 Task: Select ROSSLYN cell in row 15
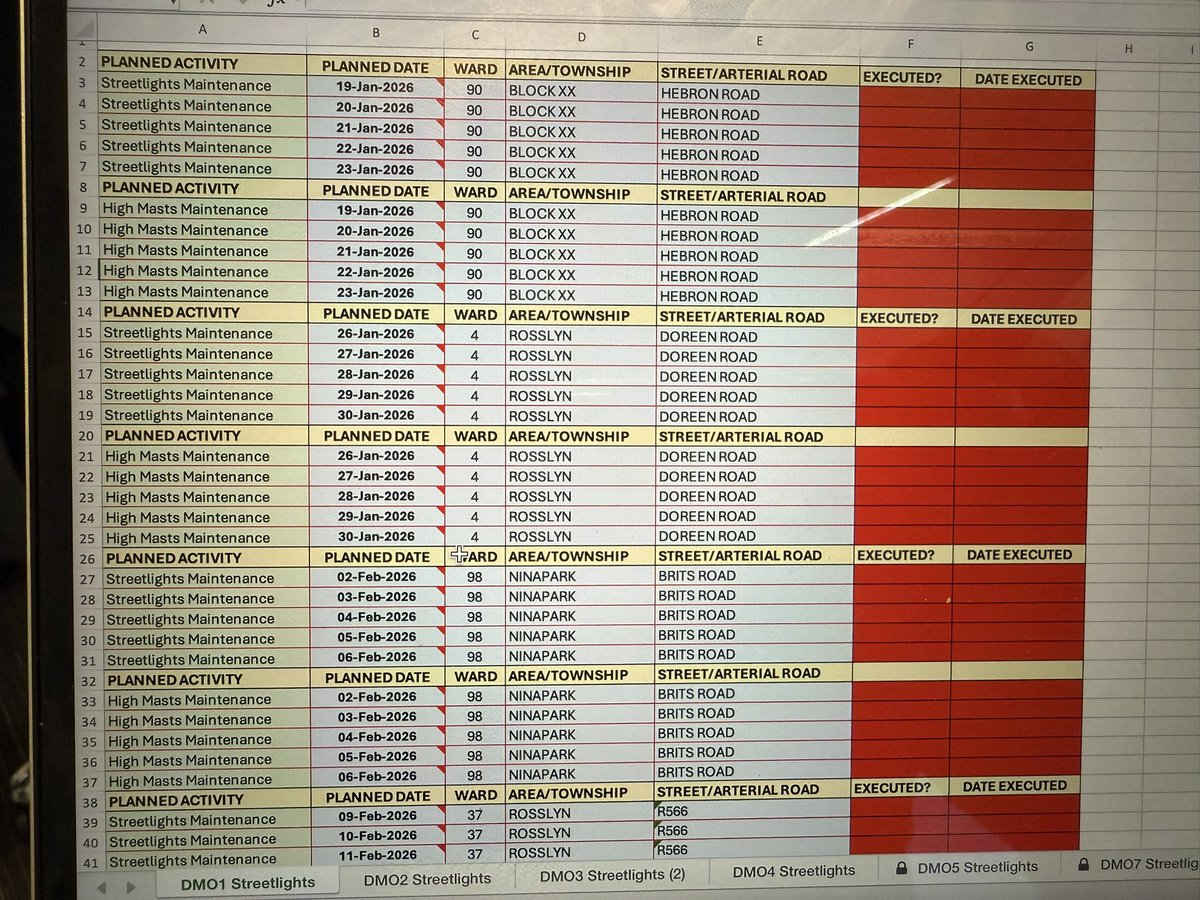click(582, 336)
